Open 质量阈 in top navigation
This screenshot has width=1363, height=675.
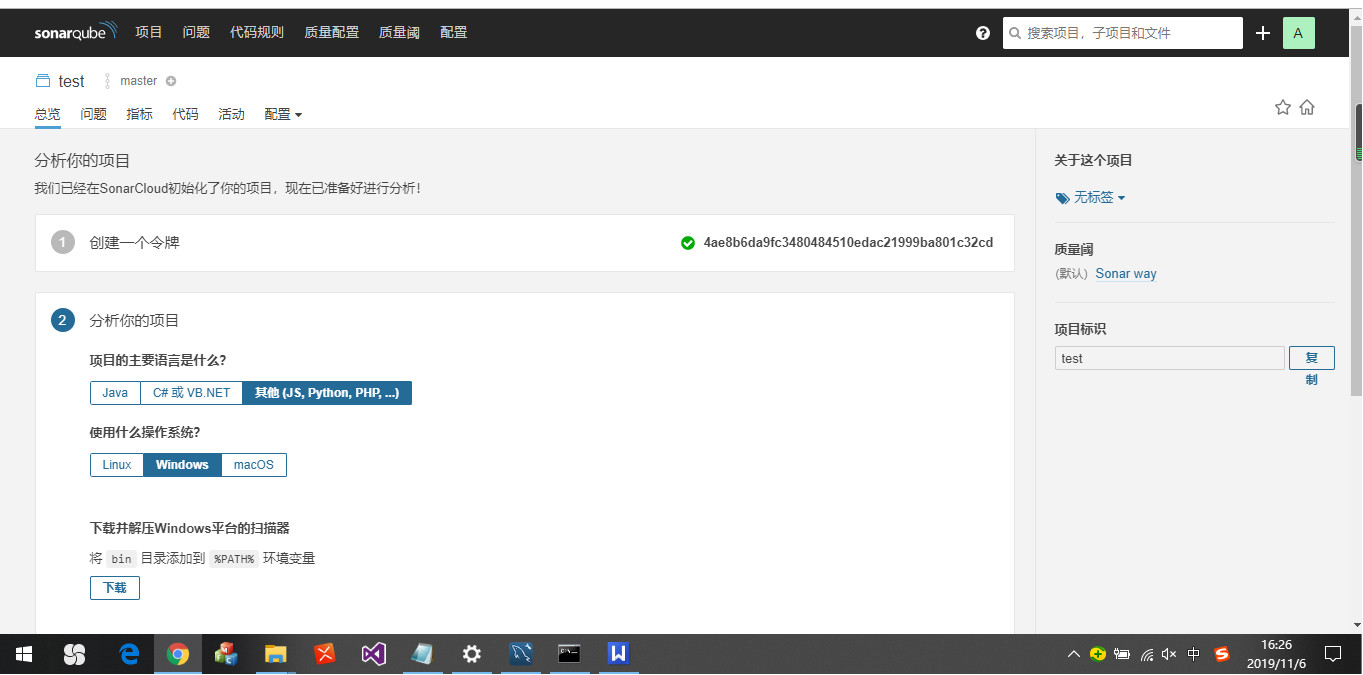click(399, 32)
